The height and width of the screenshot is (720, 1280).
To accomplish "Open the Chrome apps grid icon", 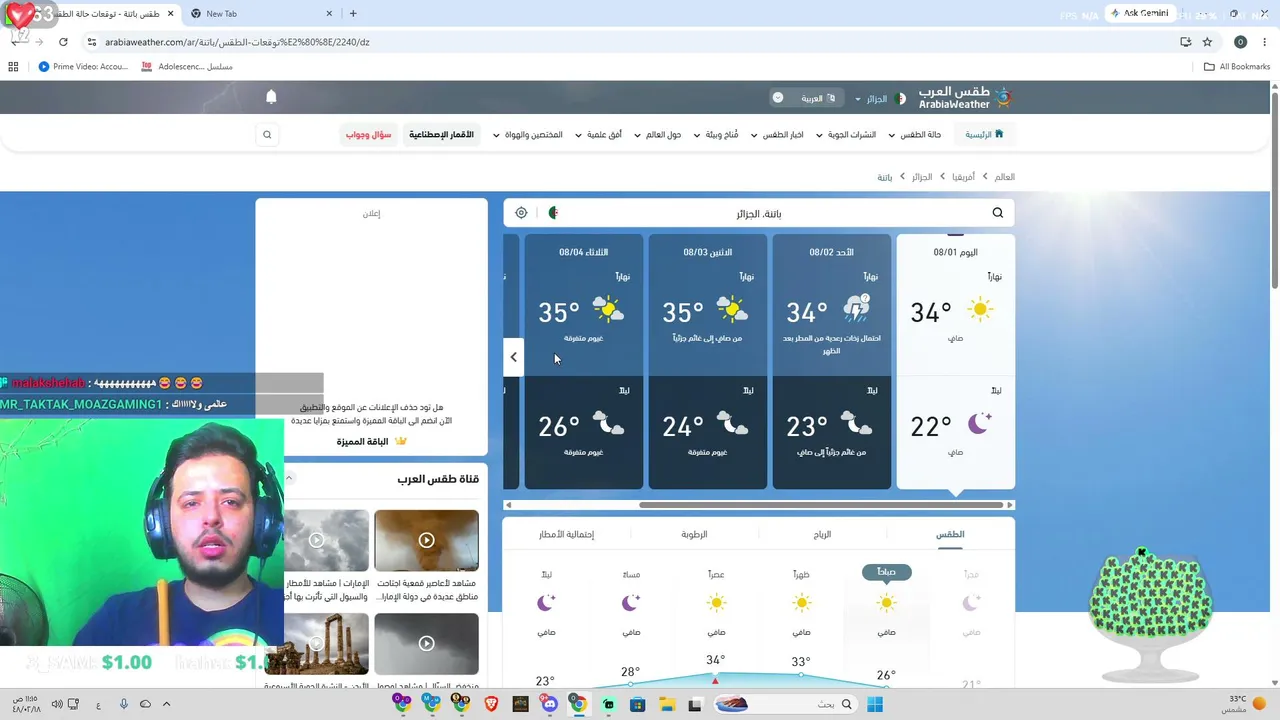I will [13, 67].
